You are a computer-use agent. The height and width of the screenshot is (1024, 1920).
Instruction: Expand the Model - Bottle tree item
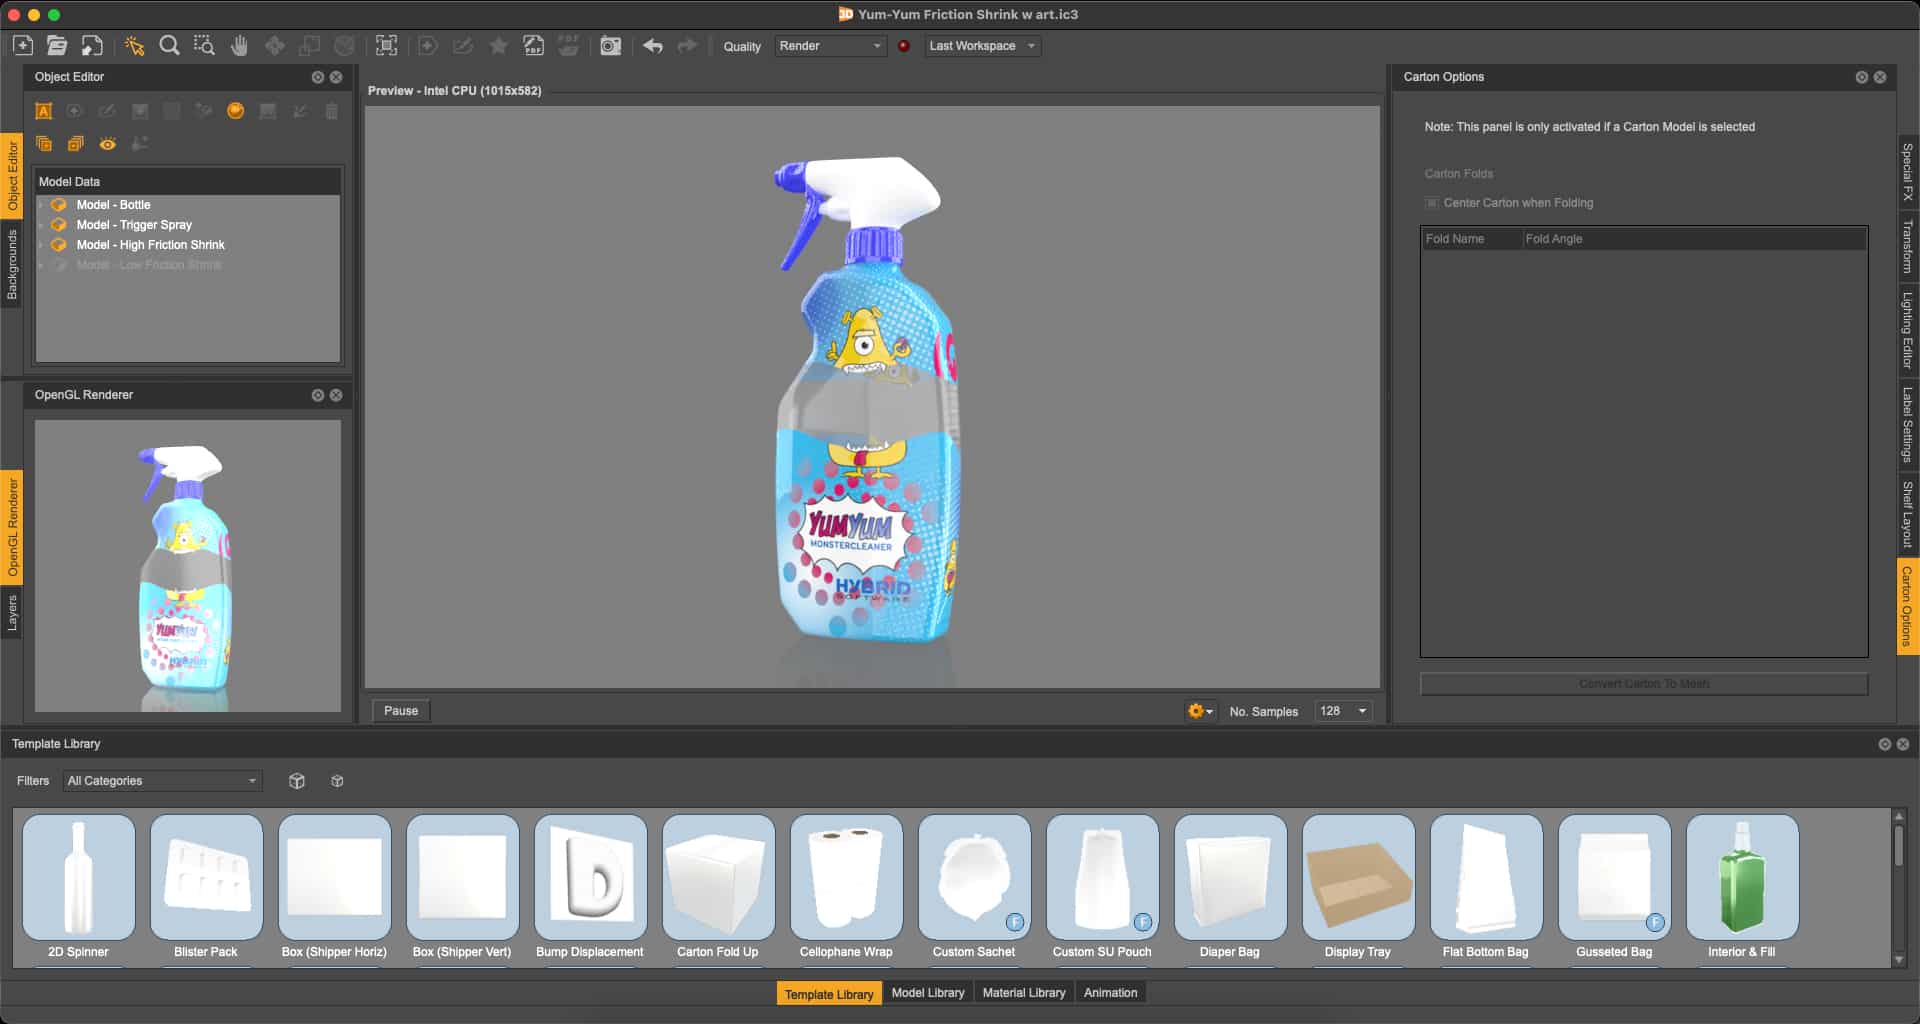[x=42, y=205]
